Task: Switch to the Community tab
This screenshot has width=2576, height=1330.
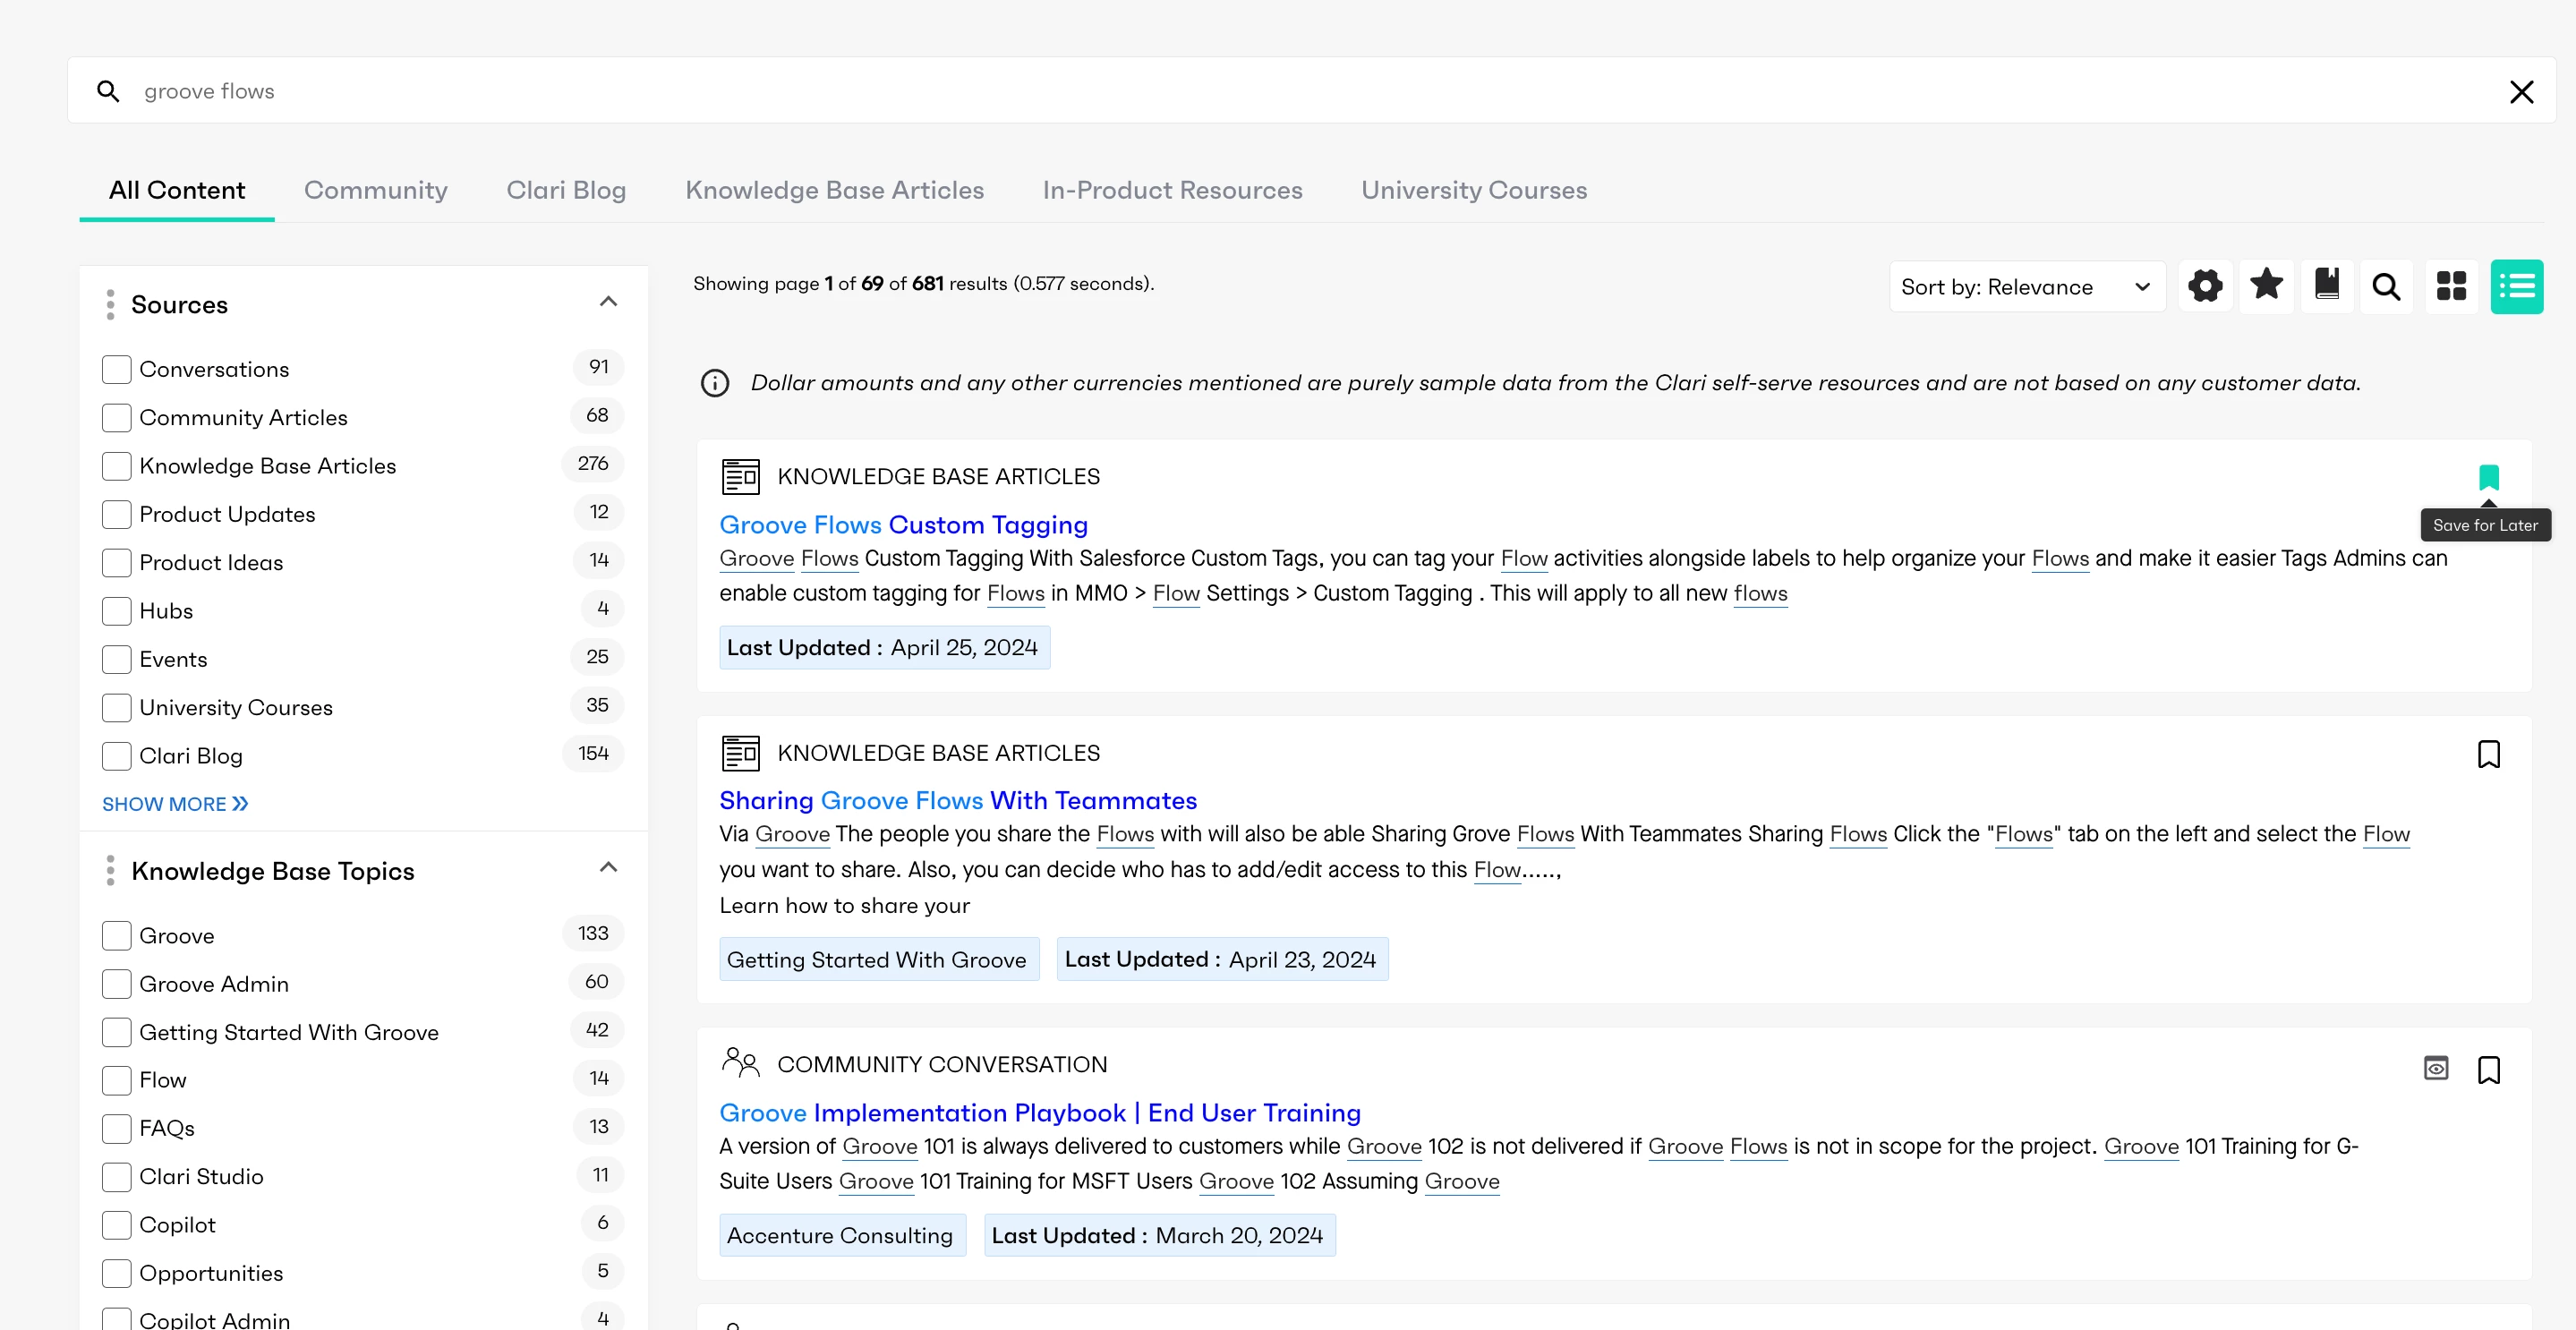Action: click(x=376, y=190)
